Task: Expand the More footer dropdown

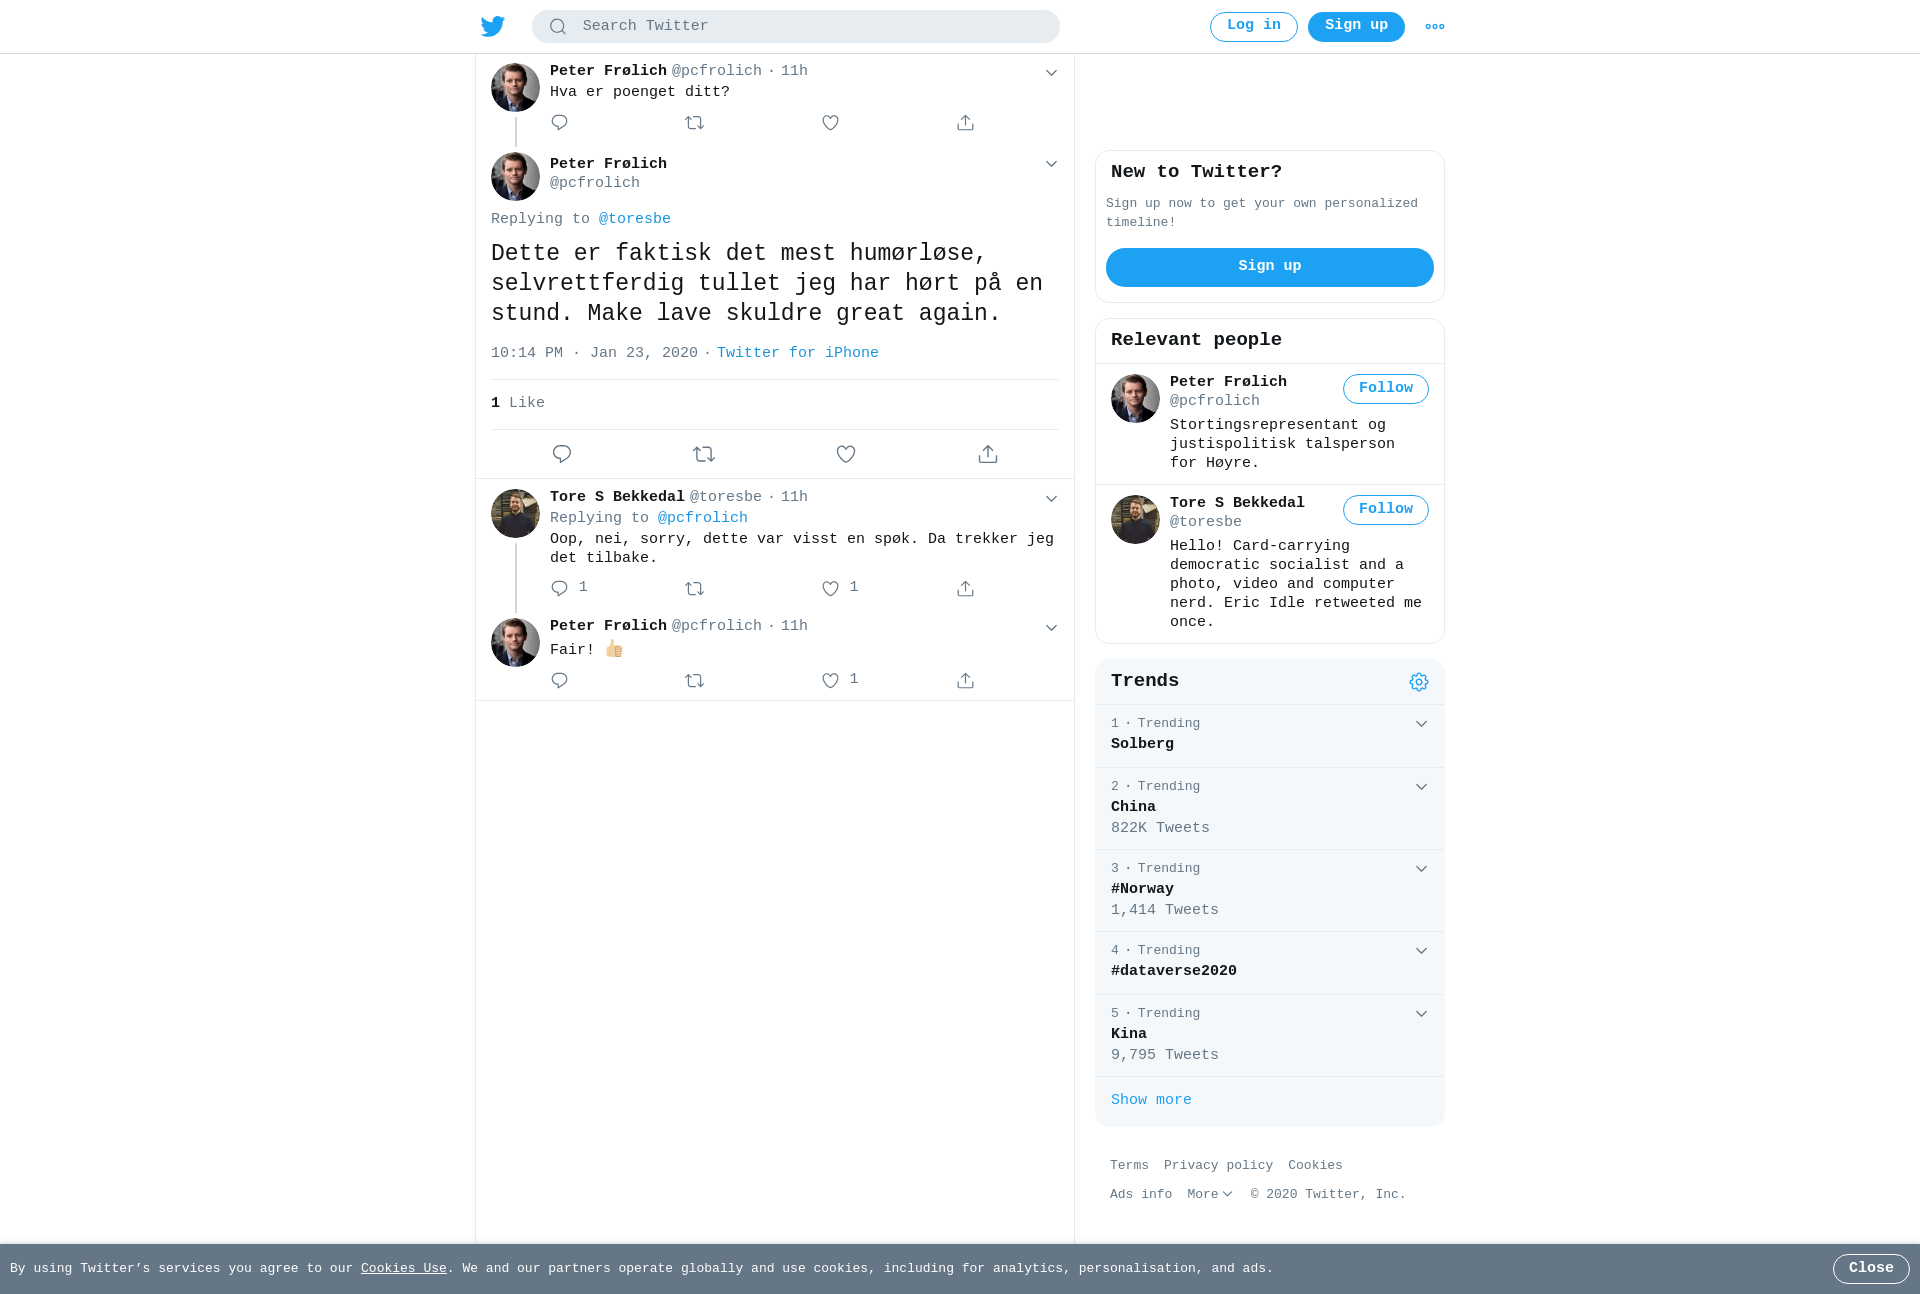Action: 1210,1194
